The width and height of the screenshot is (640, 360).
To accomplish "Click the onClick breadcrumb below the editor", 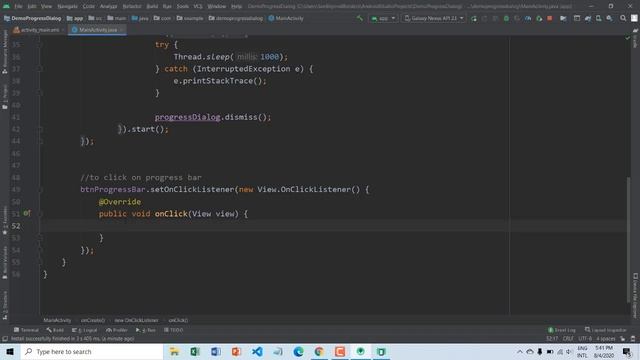I will point(178,320).
